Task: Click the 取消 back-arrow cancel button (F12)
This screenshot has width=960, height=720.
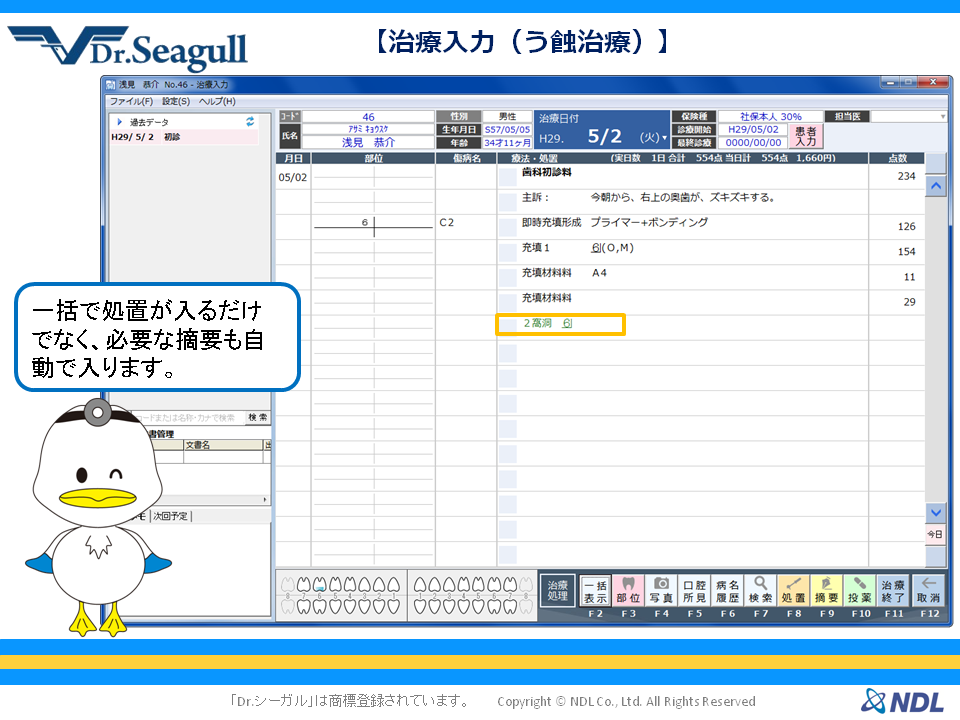Action: coord(928,590)
